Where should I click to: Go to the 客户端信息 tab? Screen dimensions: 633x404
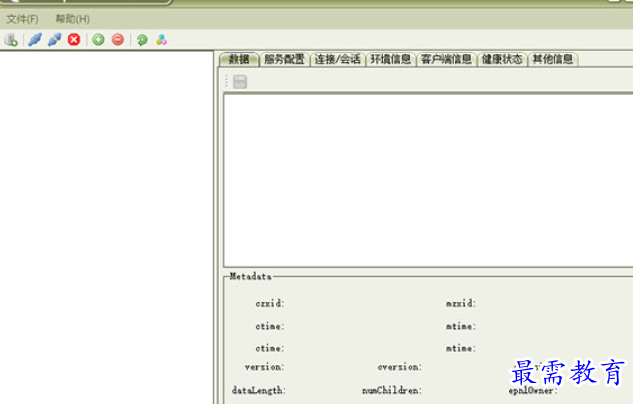click(446, 59)
